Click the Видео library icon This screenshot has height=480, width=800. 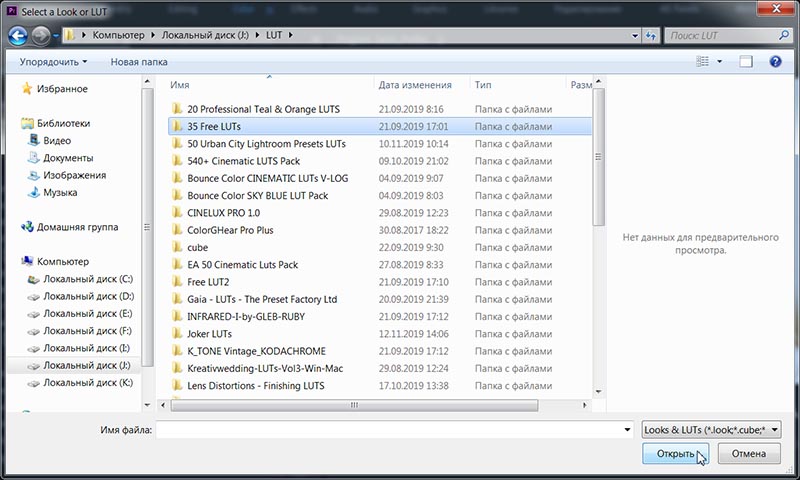pos(34,140)
